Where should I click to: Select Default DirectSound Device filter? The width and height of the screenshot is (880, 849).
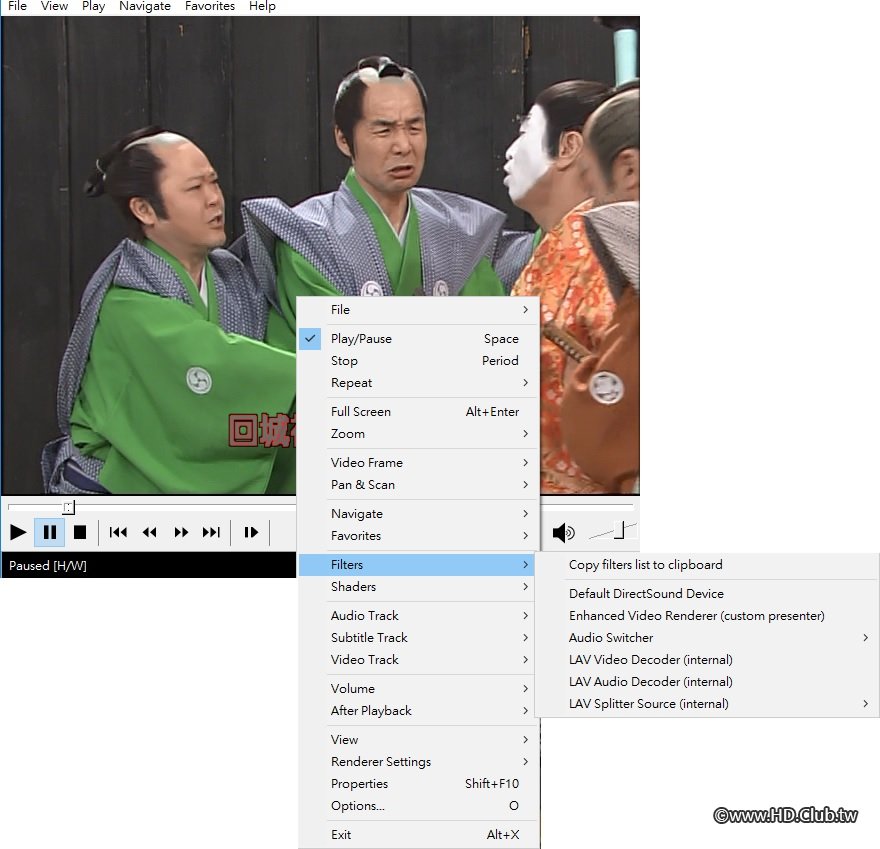tap(707, 594)
